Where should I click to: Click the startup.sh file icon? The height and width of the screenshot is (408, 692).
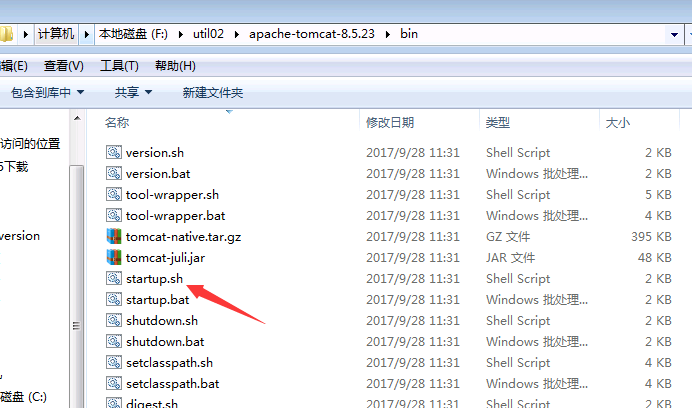(x=114, y=278)
